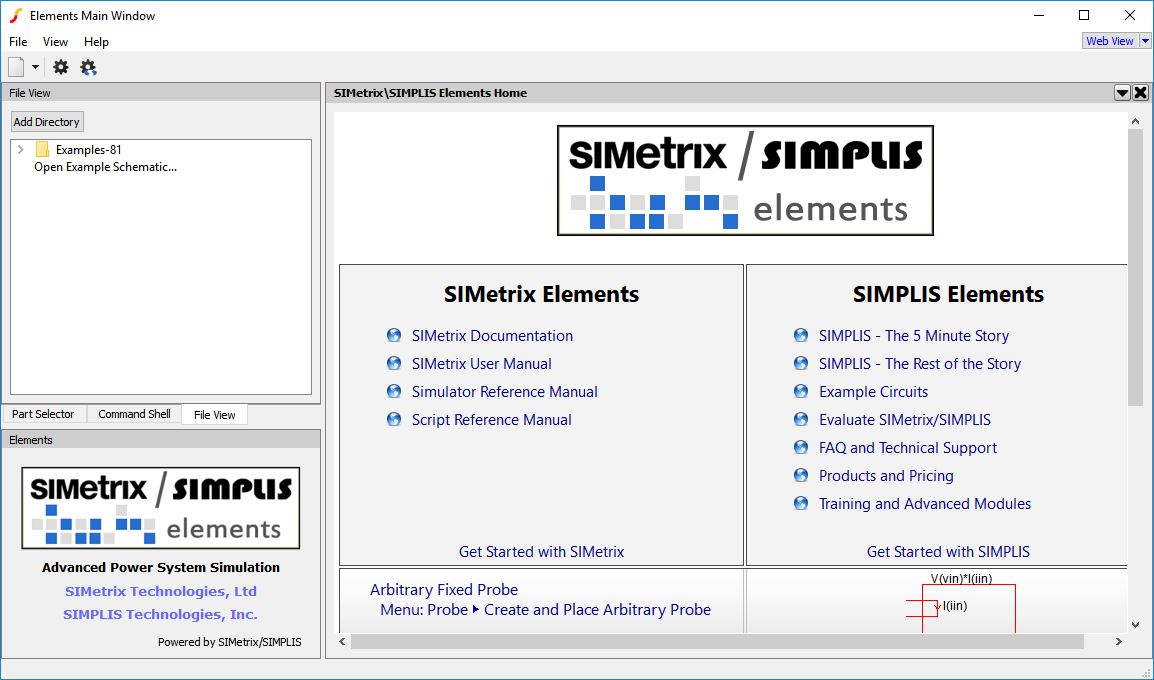
Task: Open Evaluate SIMetrix/SIMPLIS link
Action: pos(905,419)
